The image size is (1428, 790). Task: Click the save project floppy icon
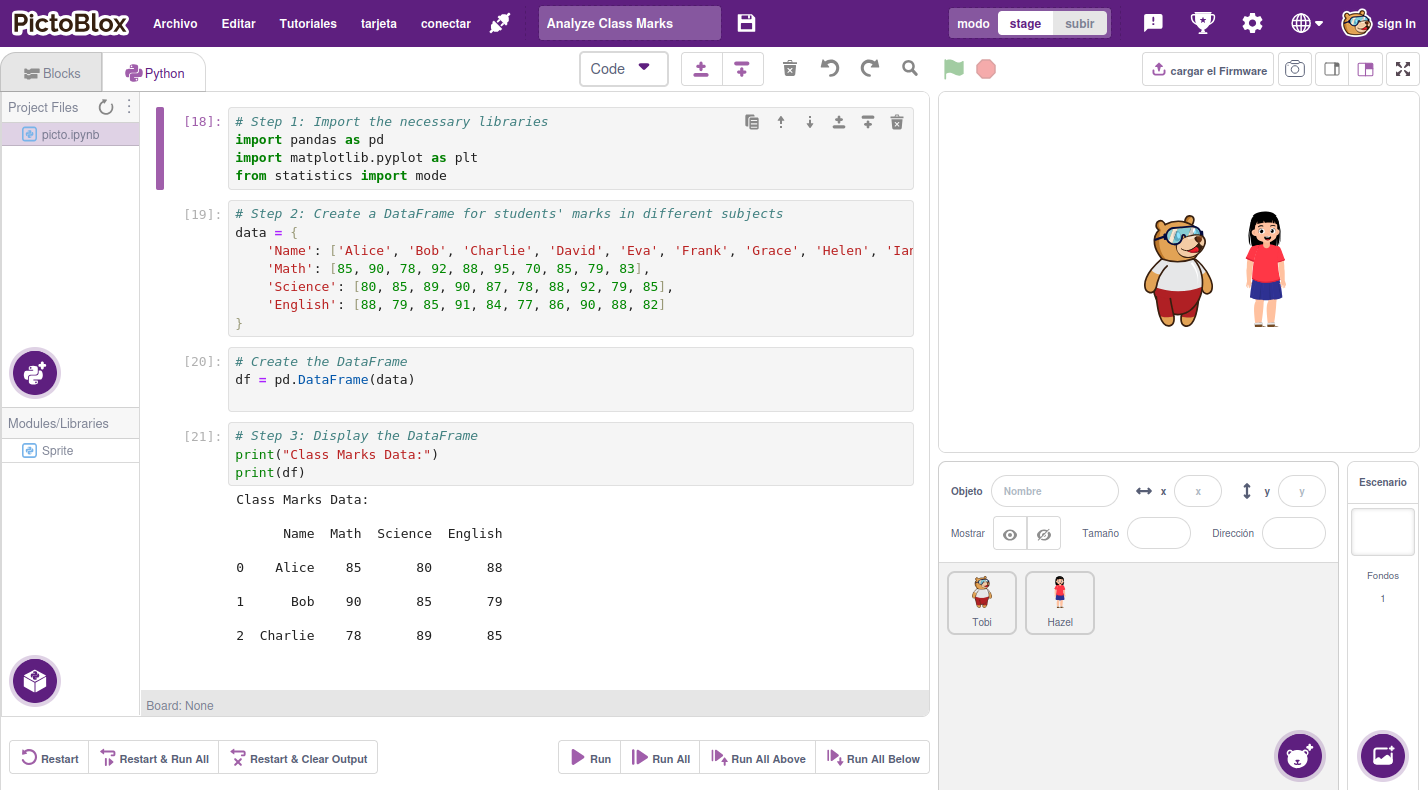746,23
